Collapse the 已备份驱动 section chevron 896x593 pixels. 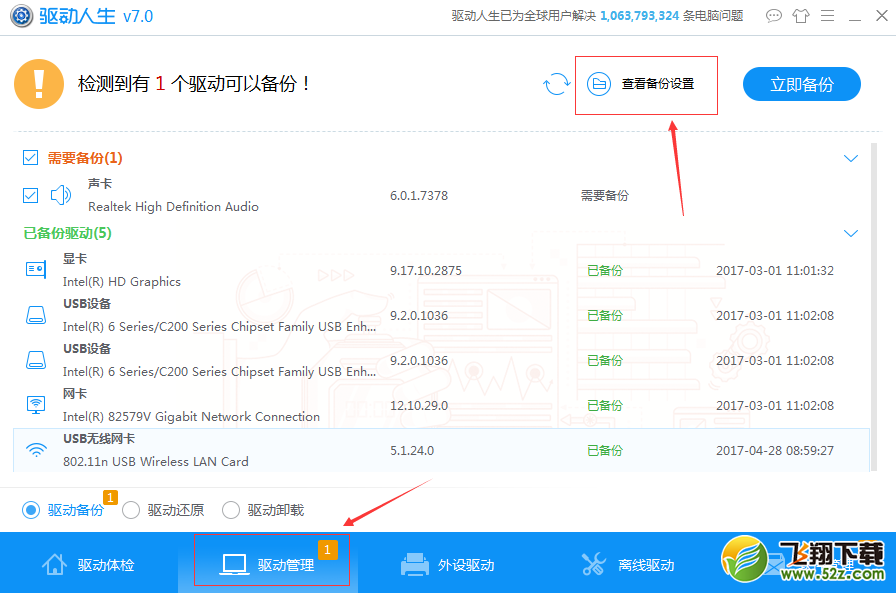(851, 233)
